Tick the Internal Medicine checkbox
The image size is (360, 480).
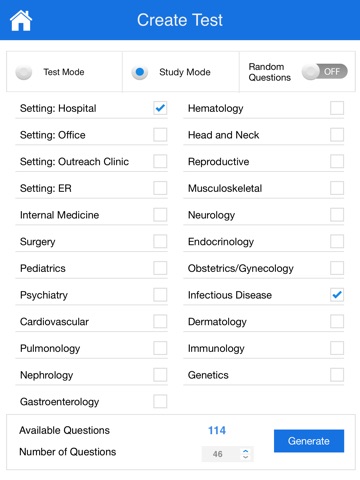pyautogui.click(x=160, y=215)
